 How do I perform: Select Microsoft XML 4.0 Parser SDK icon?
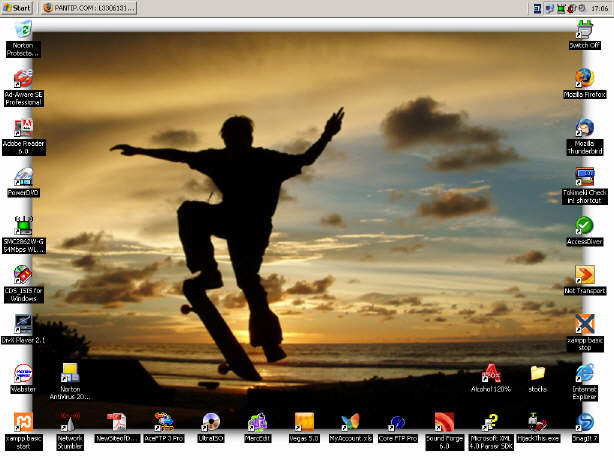(x=491, y=431)
